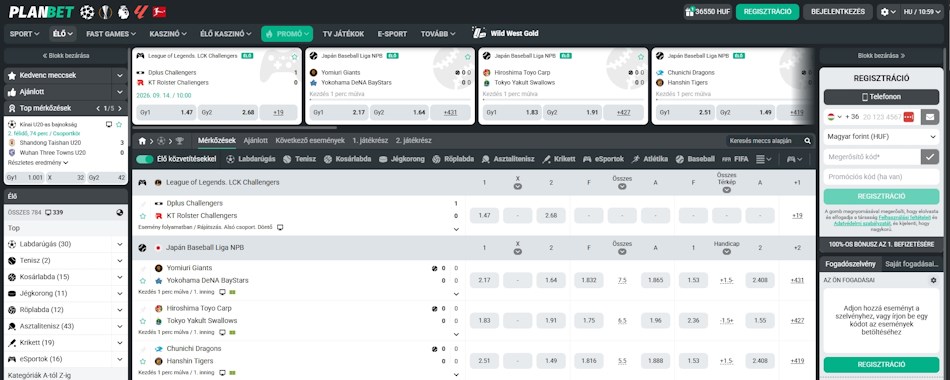Filter by Labdarúgás in sports bar
The image size is (950, 380).
[251, 159]
